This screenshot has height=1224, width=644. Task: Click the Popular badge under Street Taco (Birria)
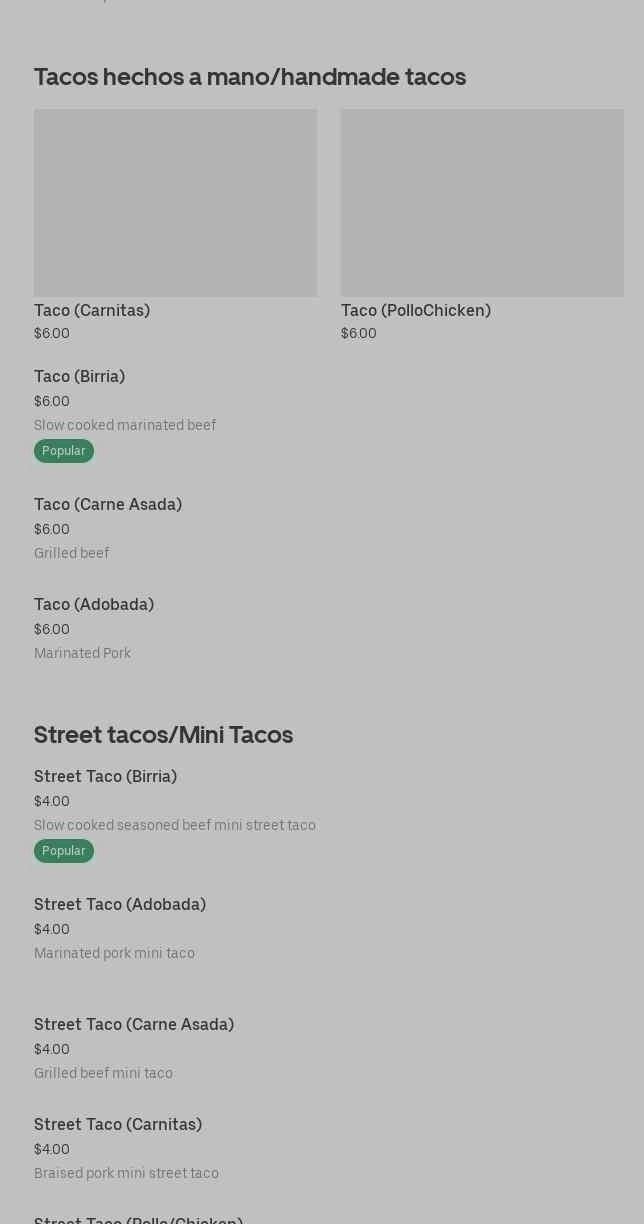tap(64, 851)
